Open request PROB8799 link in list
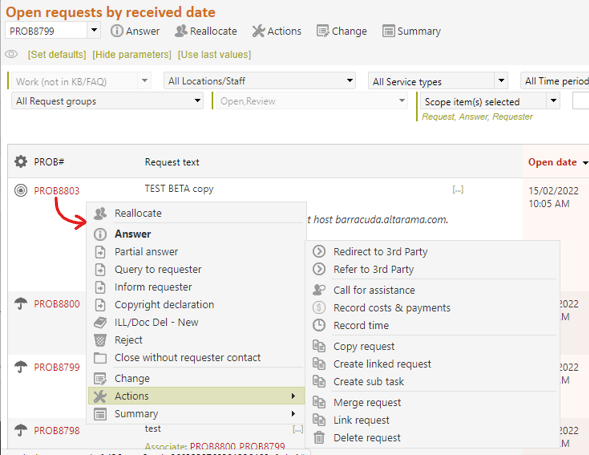The width and height of the screenshot is (589, 455). (57, 367)
